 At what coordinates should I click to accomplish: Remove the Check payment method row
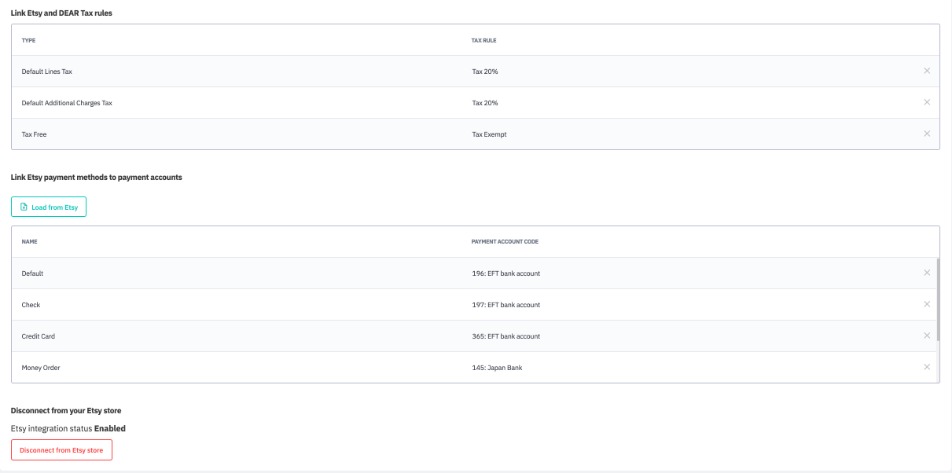[x=926, y=304]
